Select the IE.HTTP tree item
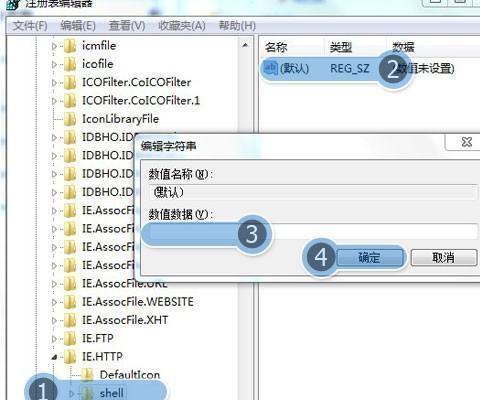This screenshot has width=480, height=400. point(102,357)
